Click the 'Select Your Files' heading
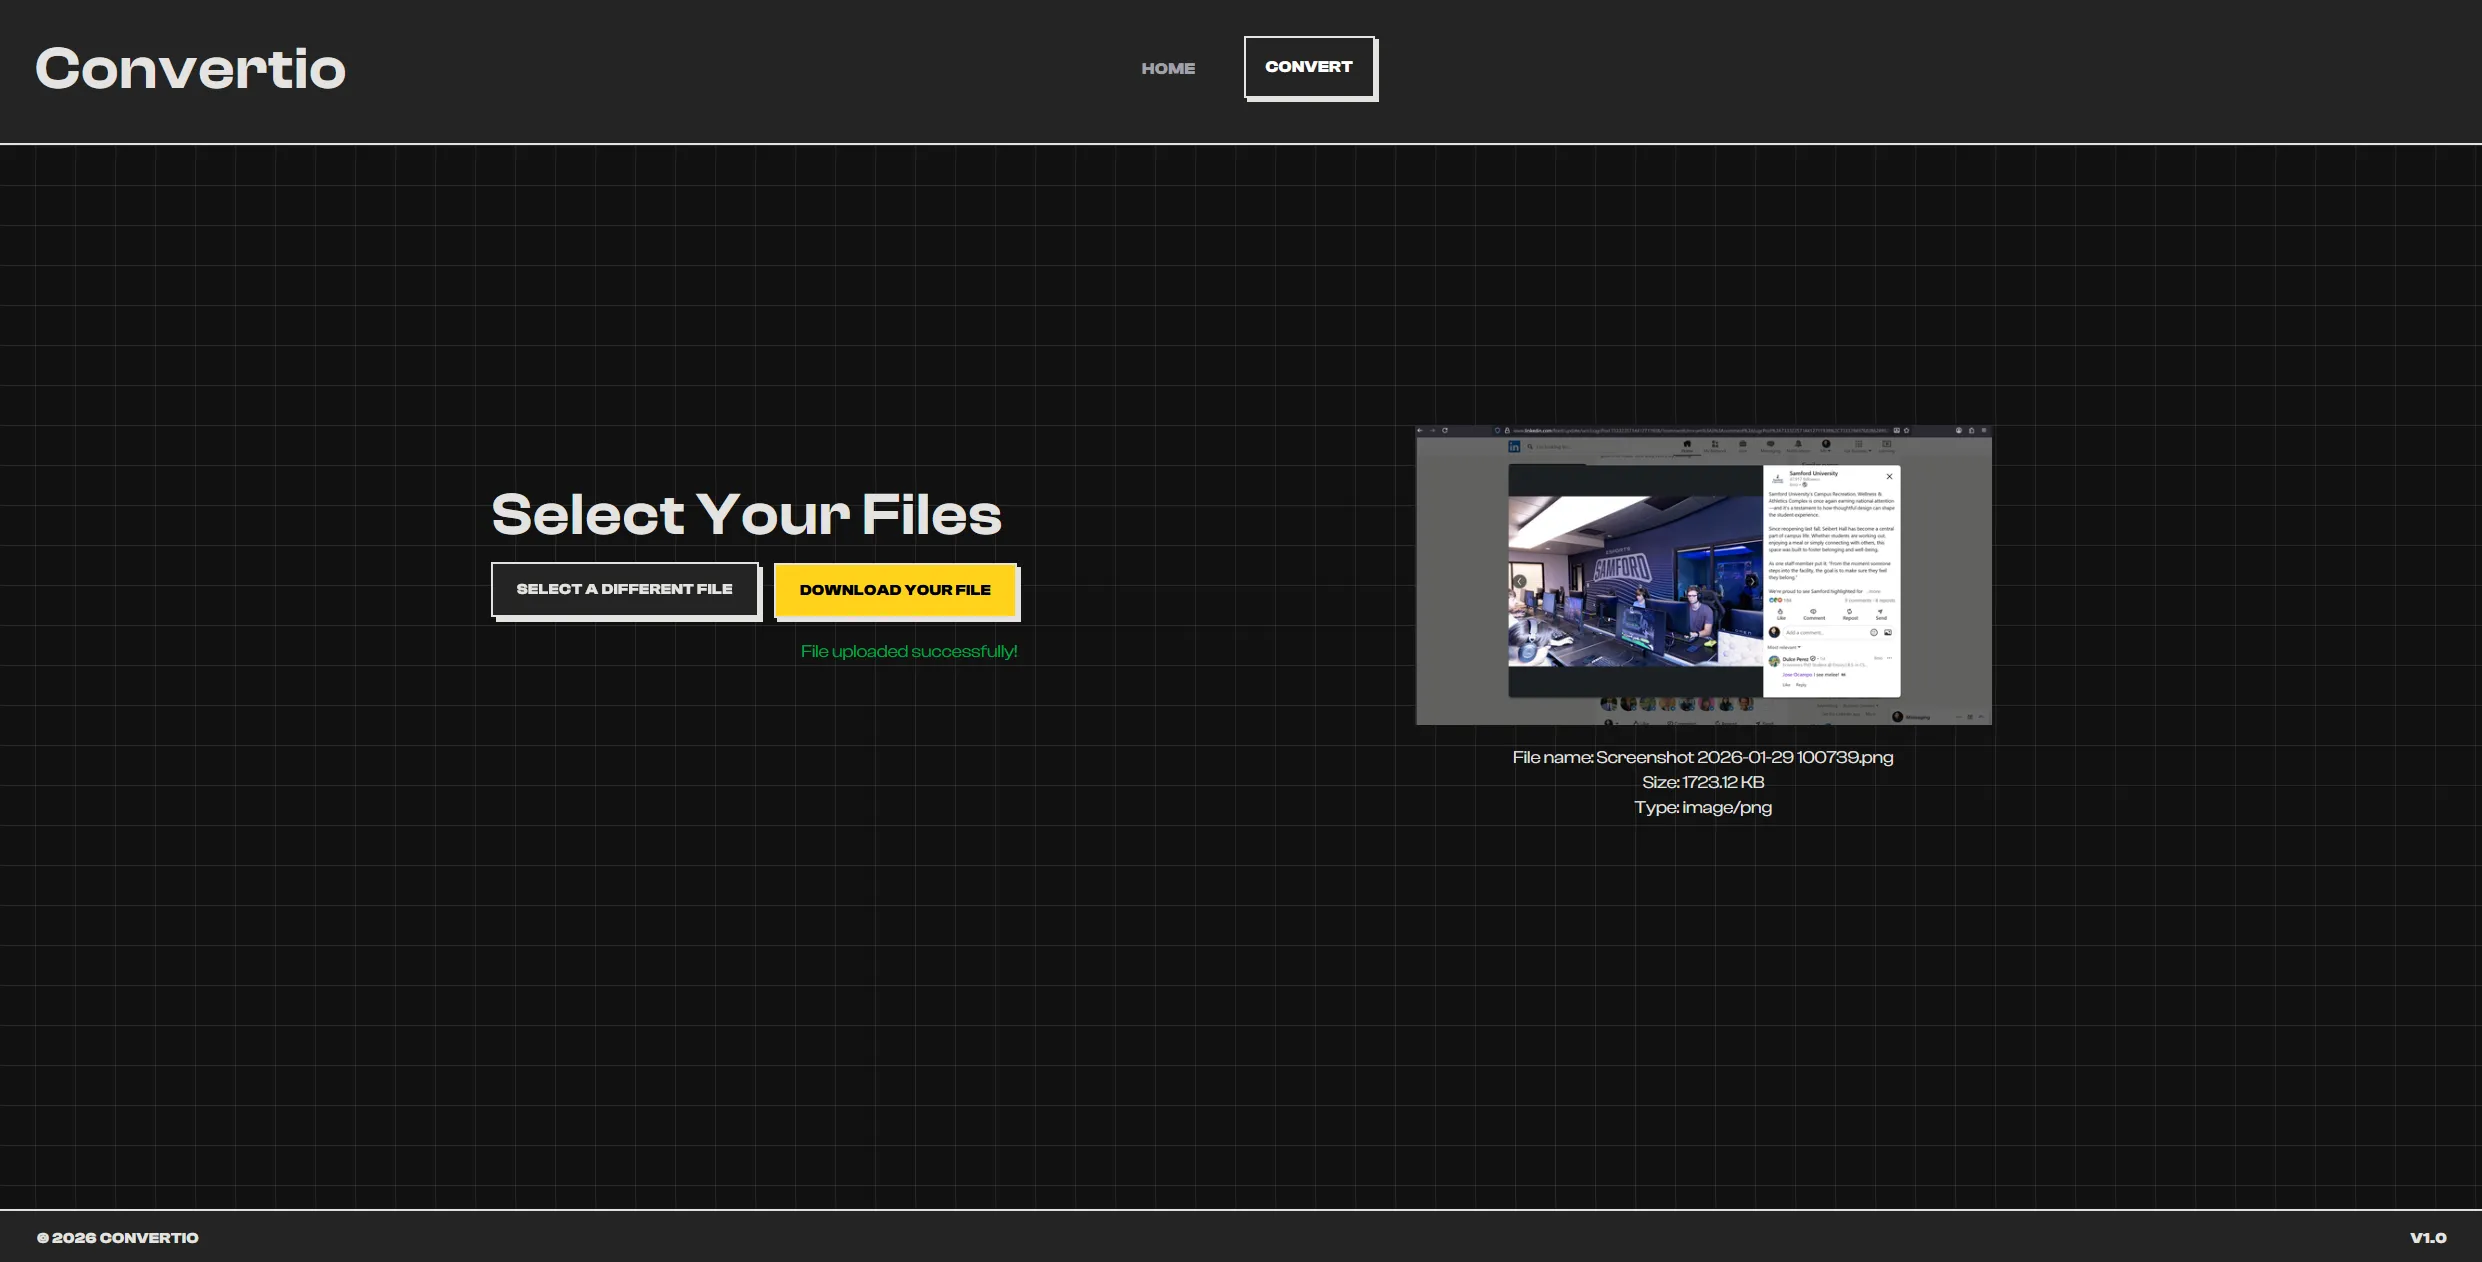This screenshot has width=2482, height=1262. pos(746,514)
